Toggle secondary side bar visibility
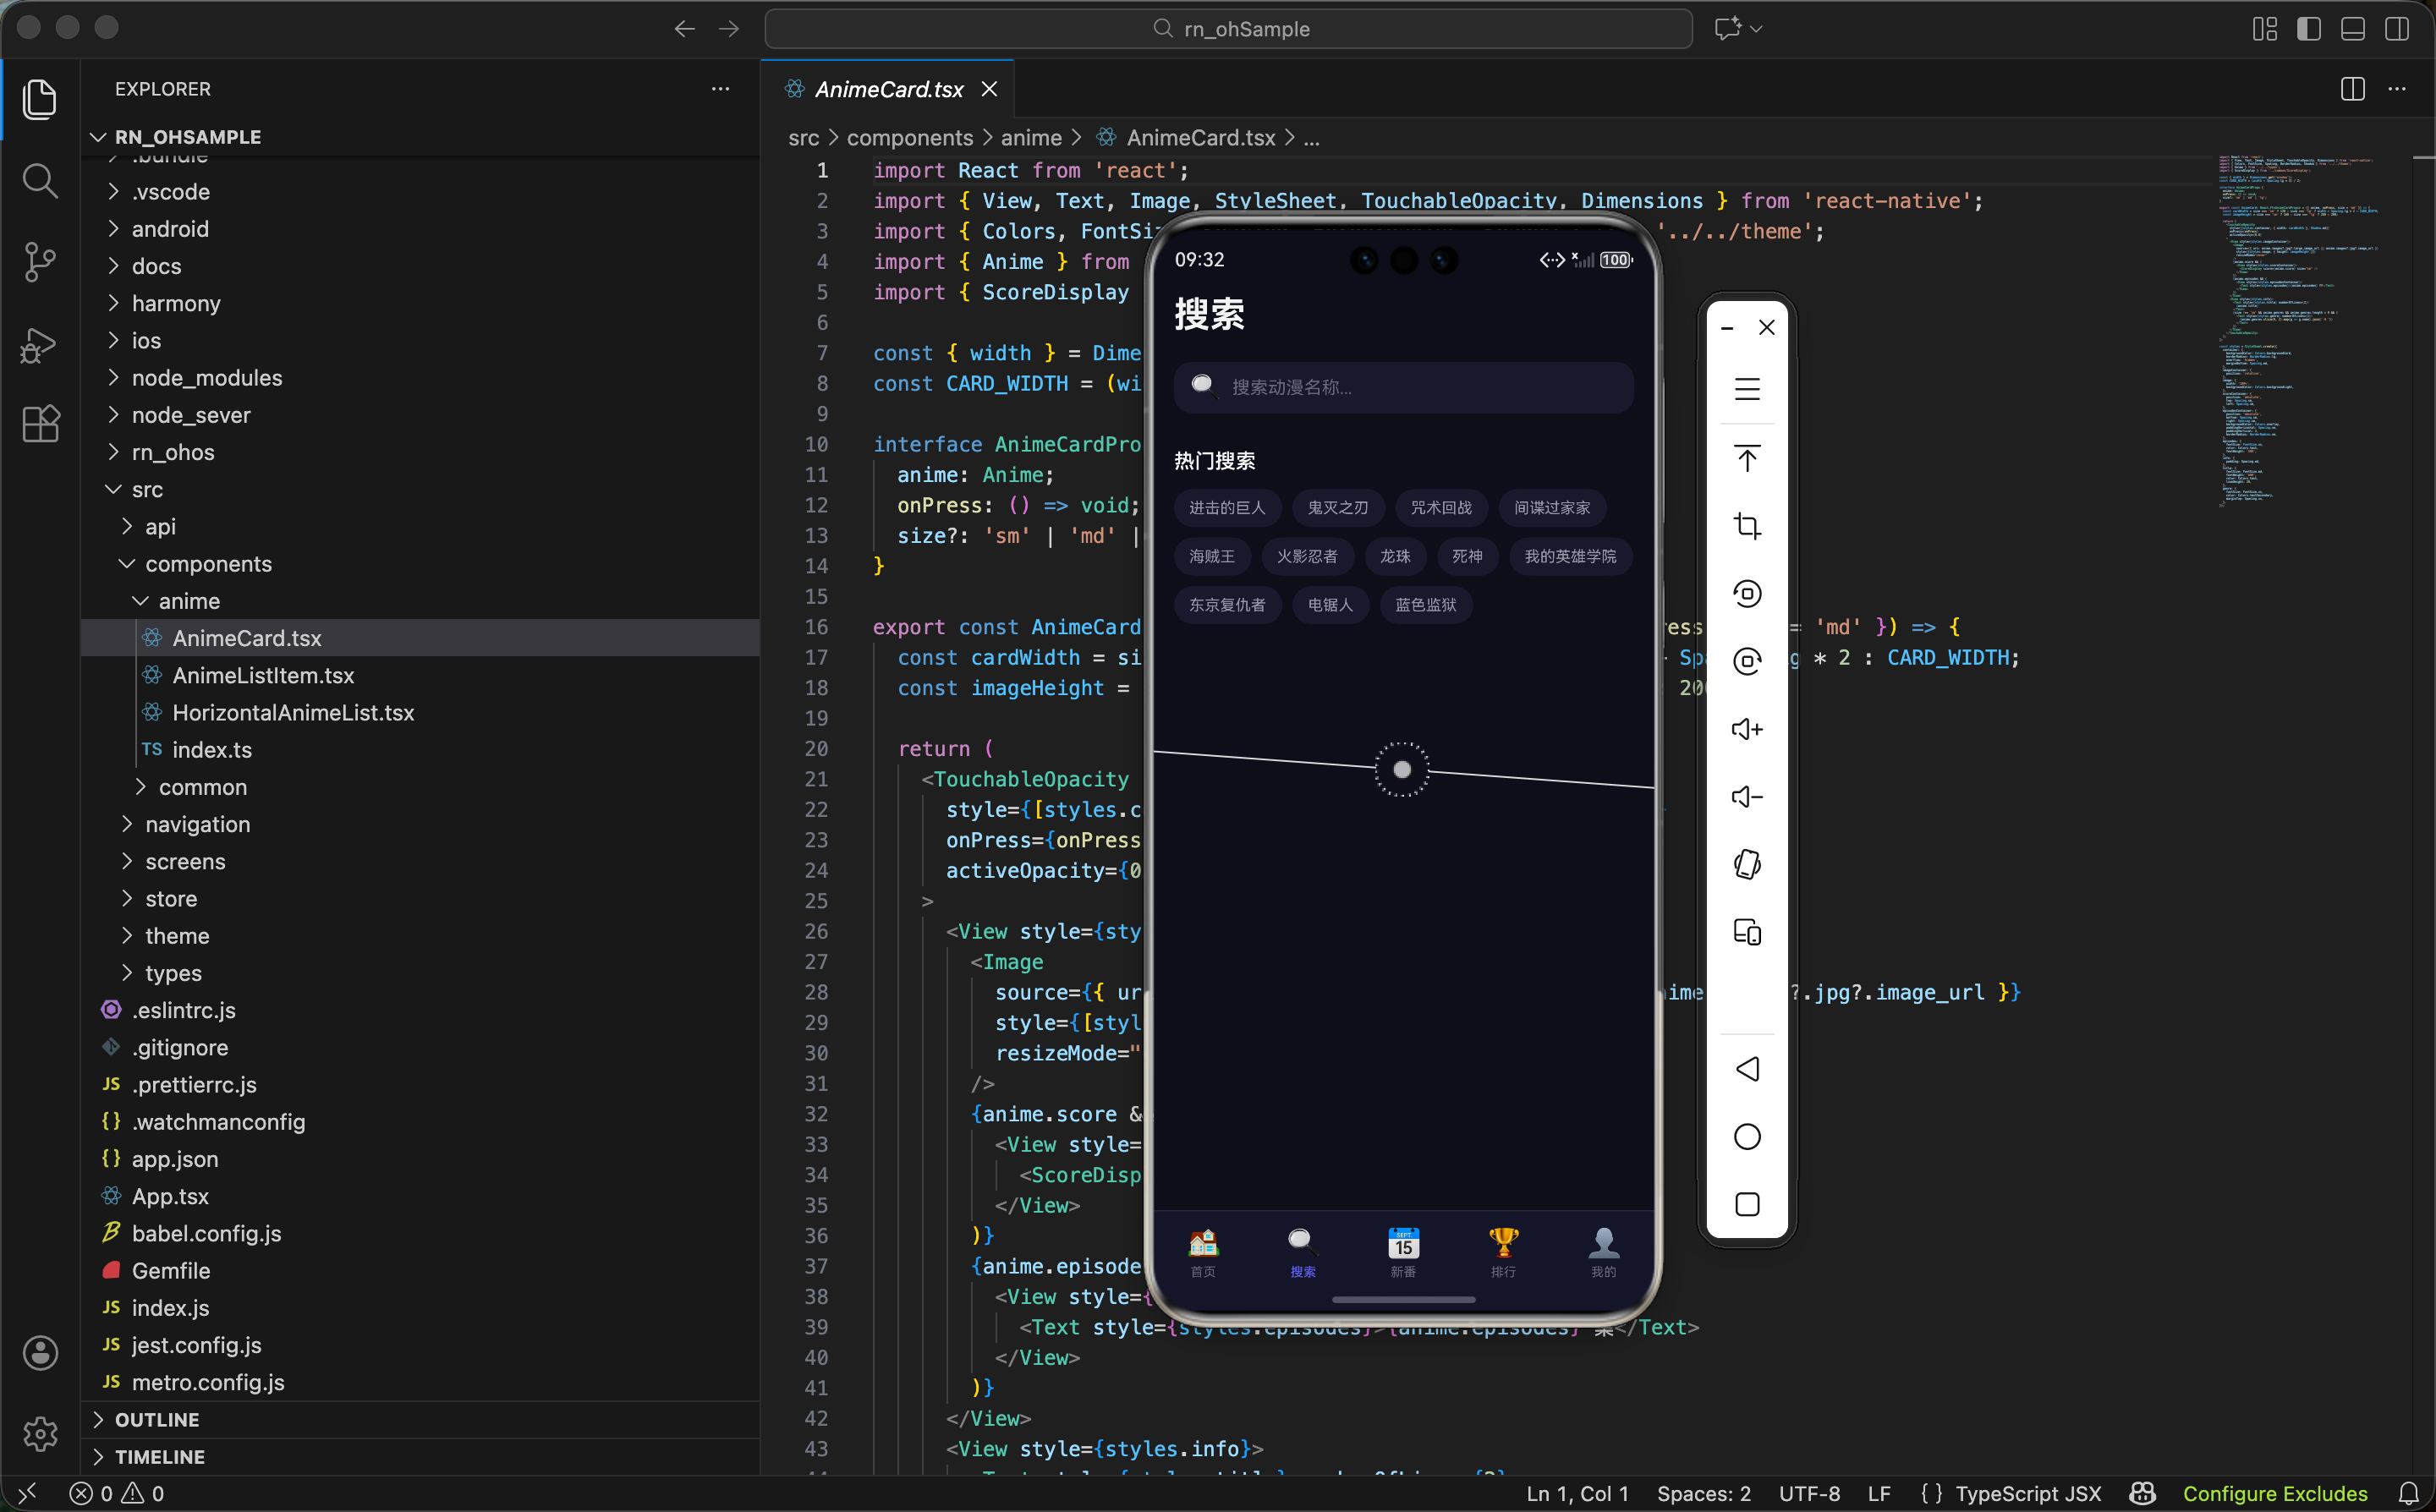This screenshot has width=2436, height=1512. click(2396, 29)
